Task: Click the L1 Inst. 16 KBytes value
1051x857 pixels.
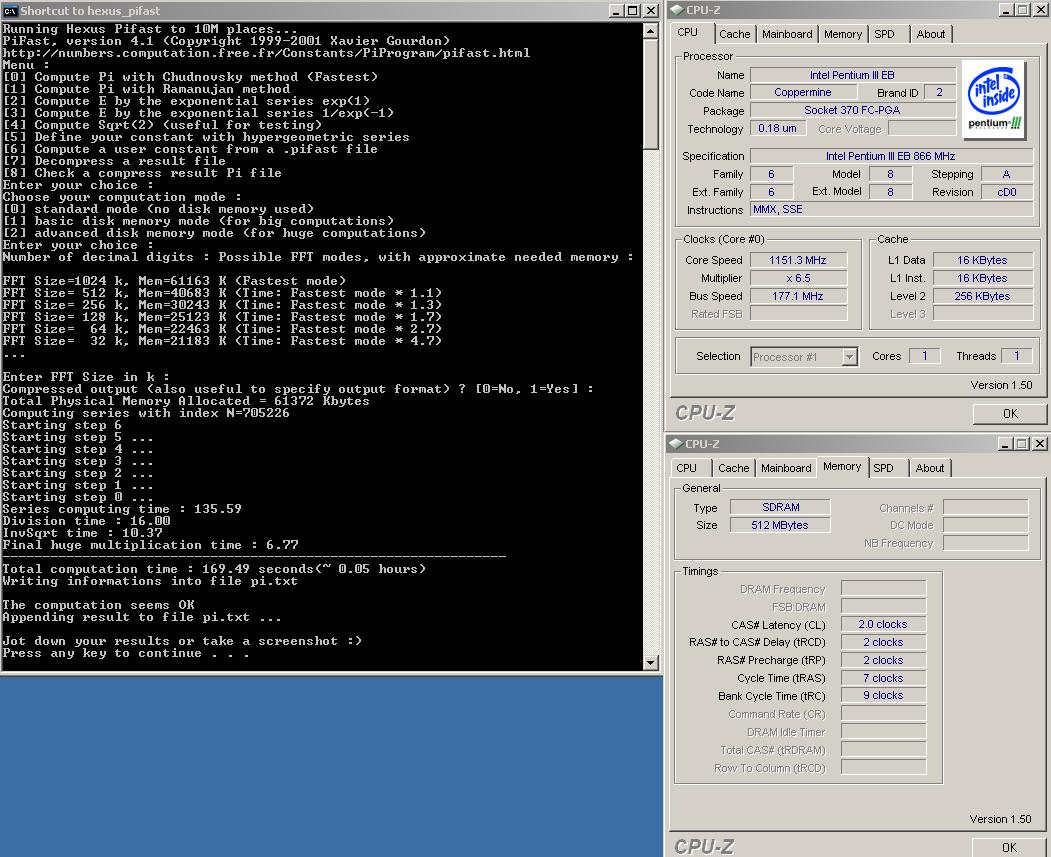Action: point(982,278)
